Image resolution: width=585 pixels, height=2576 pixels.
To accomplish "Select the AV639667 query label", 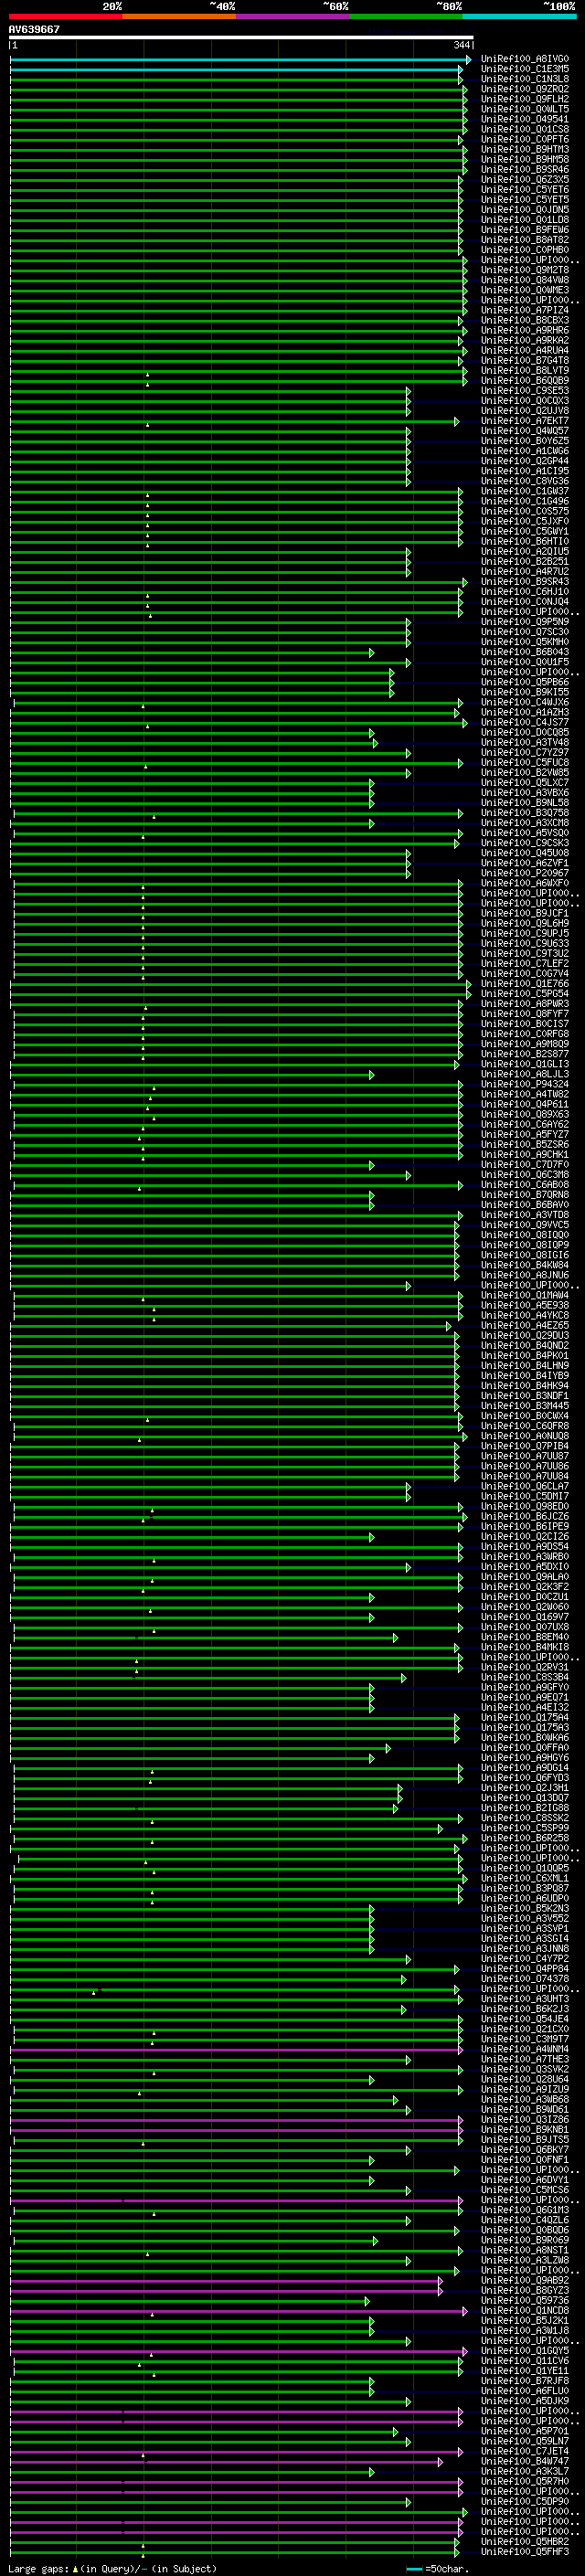I will (34, 29).
